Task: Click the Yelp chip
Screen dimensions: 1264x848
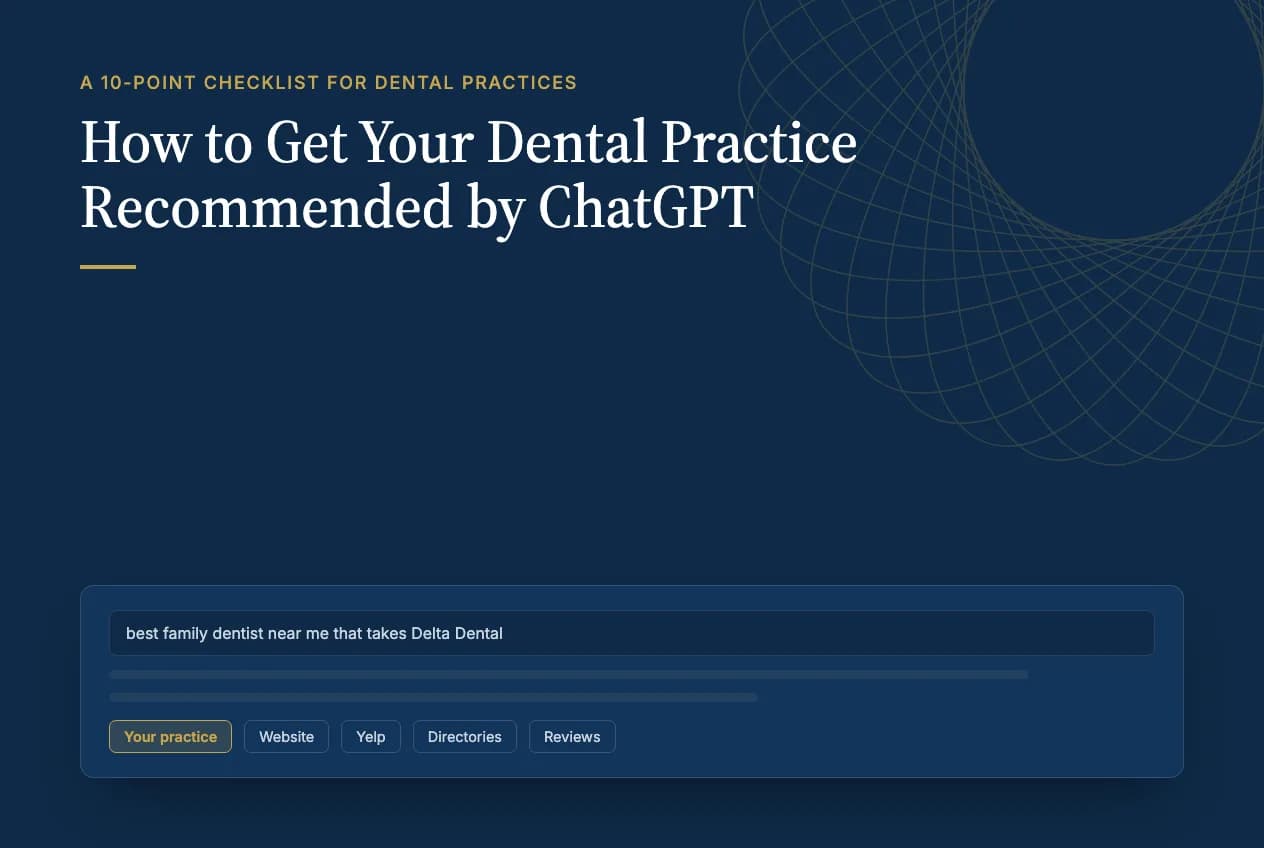Action: click(371, 737)
